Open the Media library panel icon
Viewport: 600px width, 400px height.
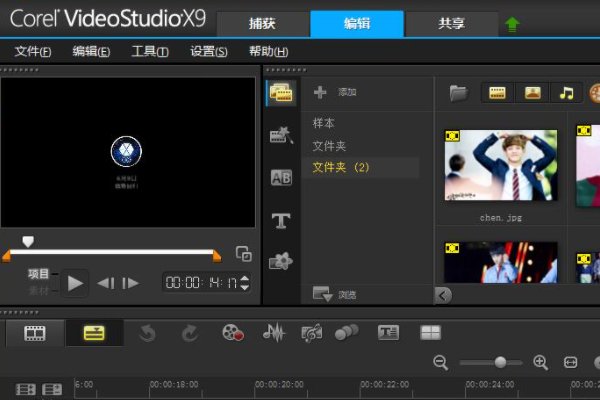[281, 93]
